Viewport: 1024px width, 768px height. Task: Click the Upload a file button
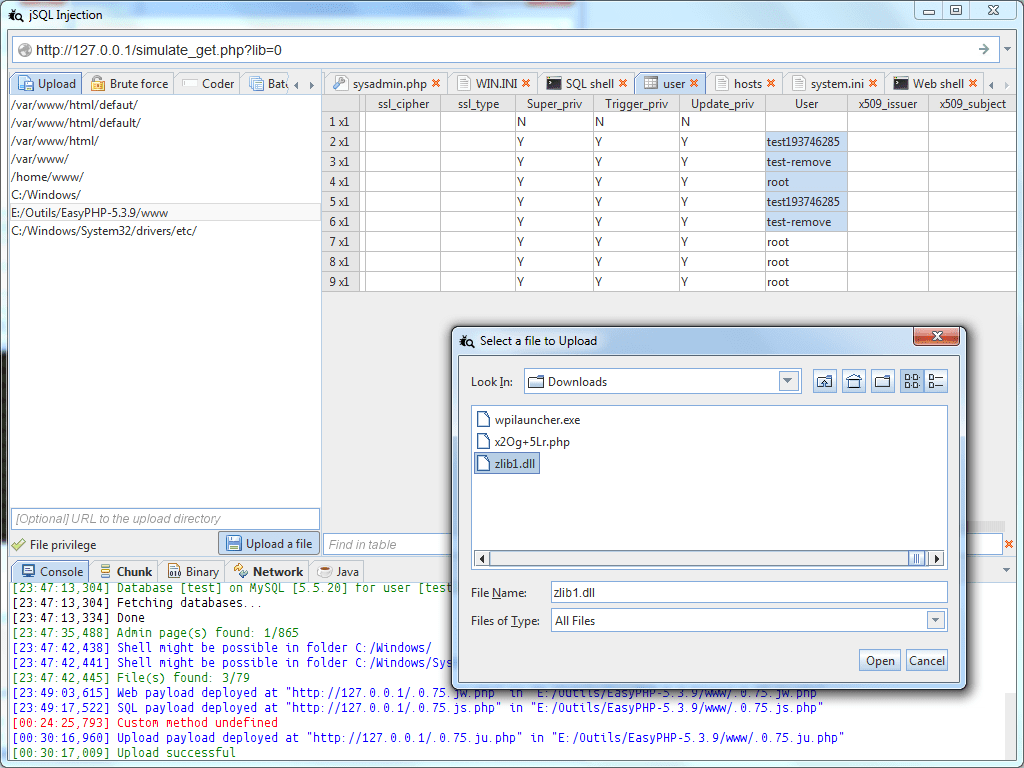click(269, 544)
